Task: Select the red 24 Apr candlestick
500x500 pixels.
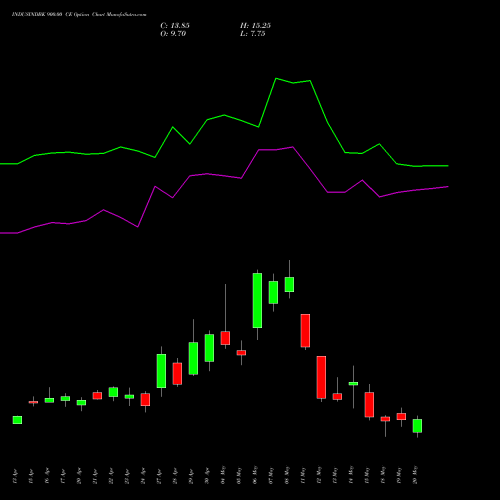Action: 145,400
